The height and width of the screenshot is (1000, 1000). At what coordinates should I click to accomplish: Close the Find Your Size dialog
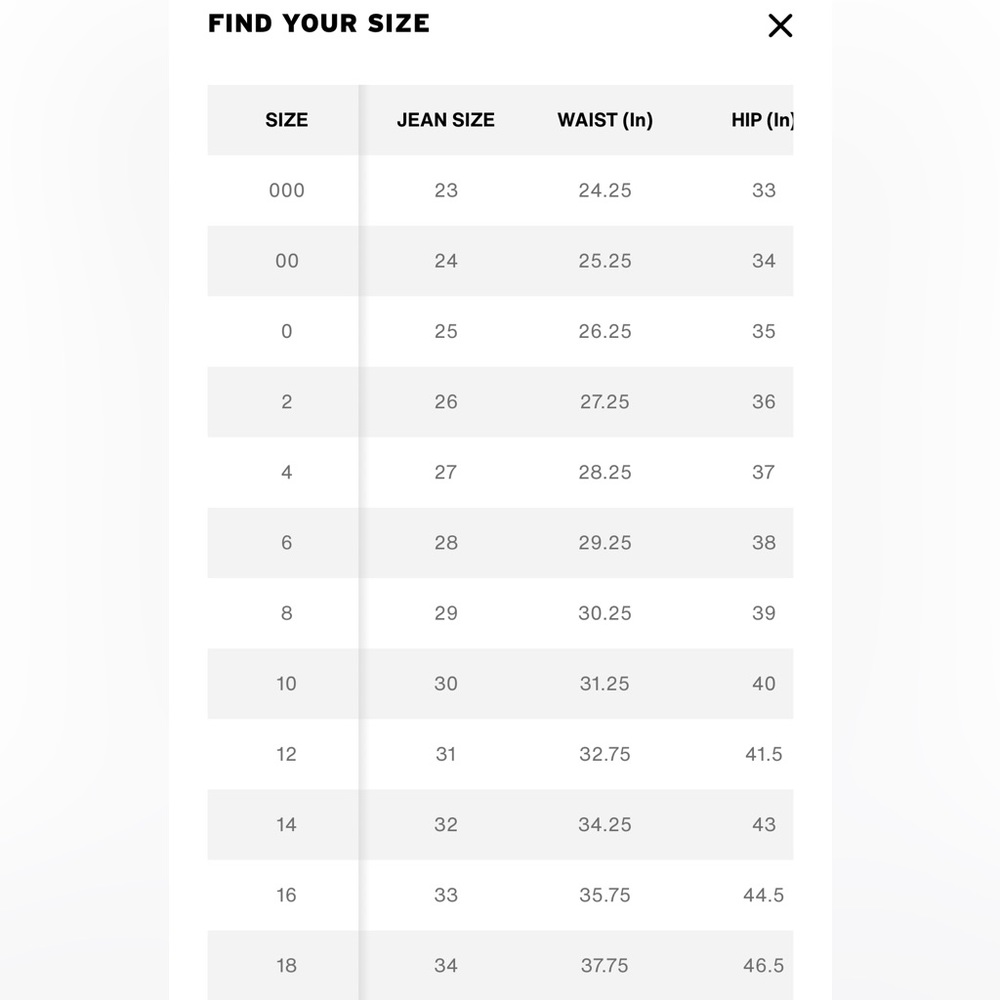pyautogui.click(x=779, y=26)
